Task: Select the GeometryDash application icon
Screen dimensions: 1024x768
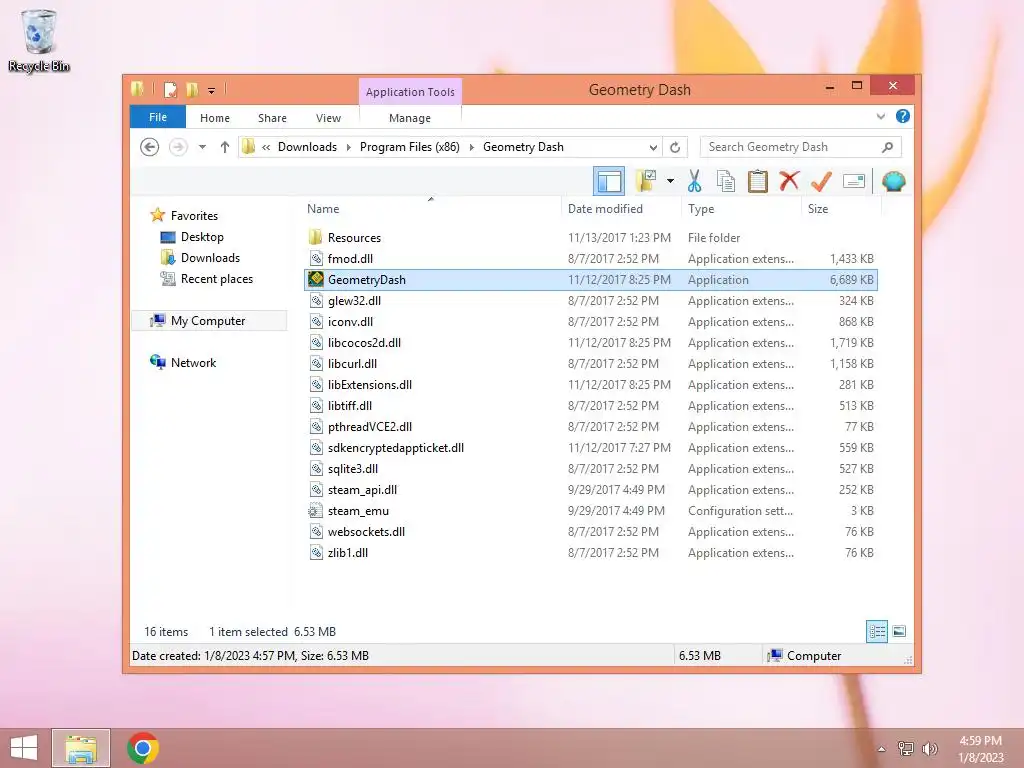Action: pos(316,280)
